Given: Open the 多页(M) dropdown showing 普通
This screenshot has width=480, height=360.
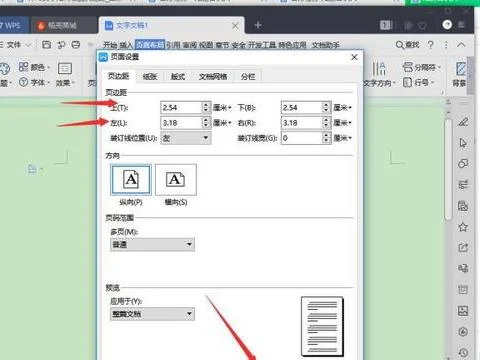Looking at the screenshot, I should (x=152, y=244).
